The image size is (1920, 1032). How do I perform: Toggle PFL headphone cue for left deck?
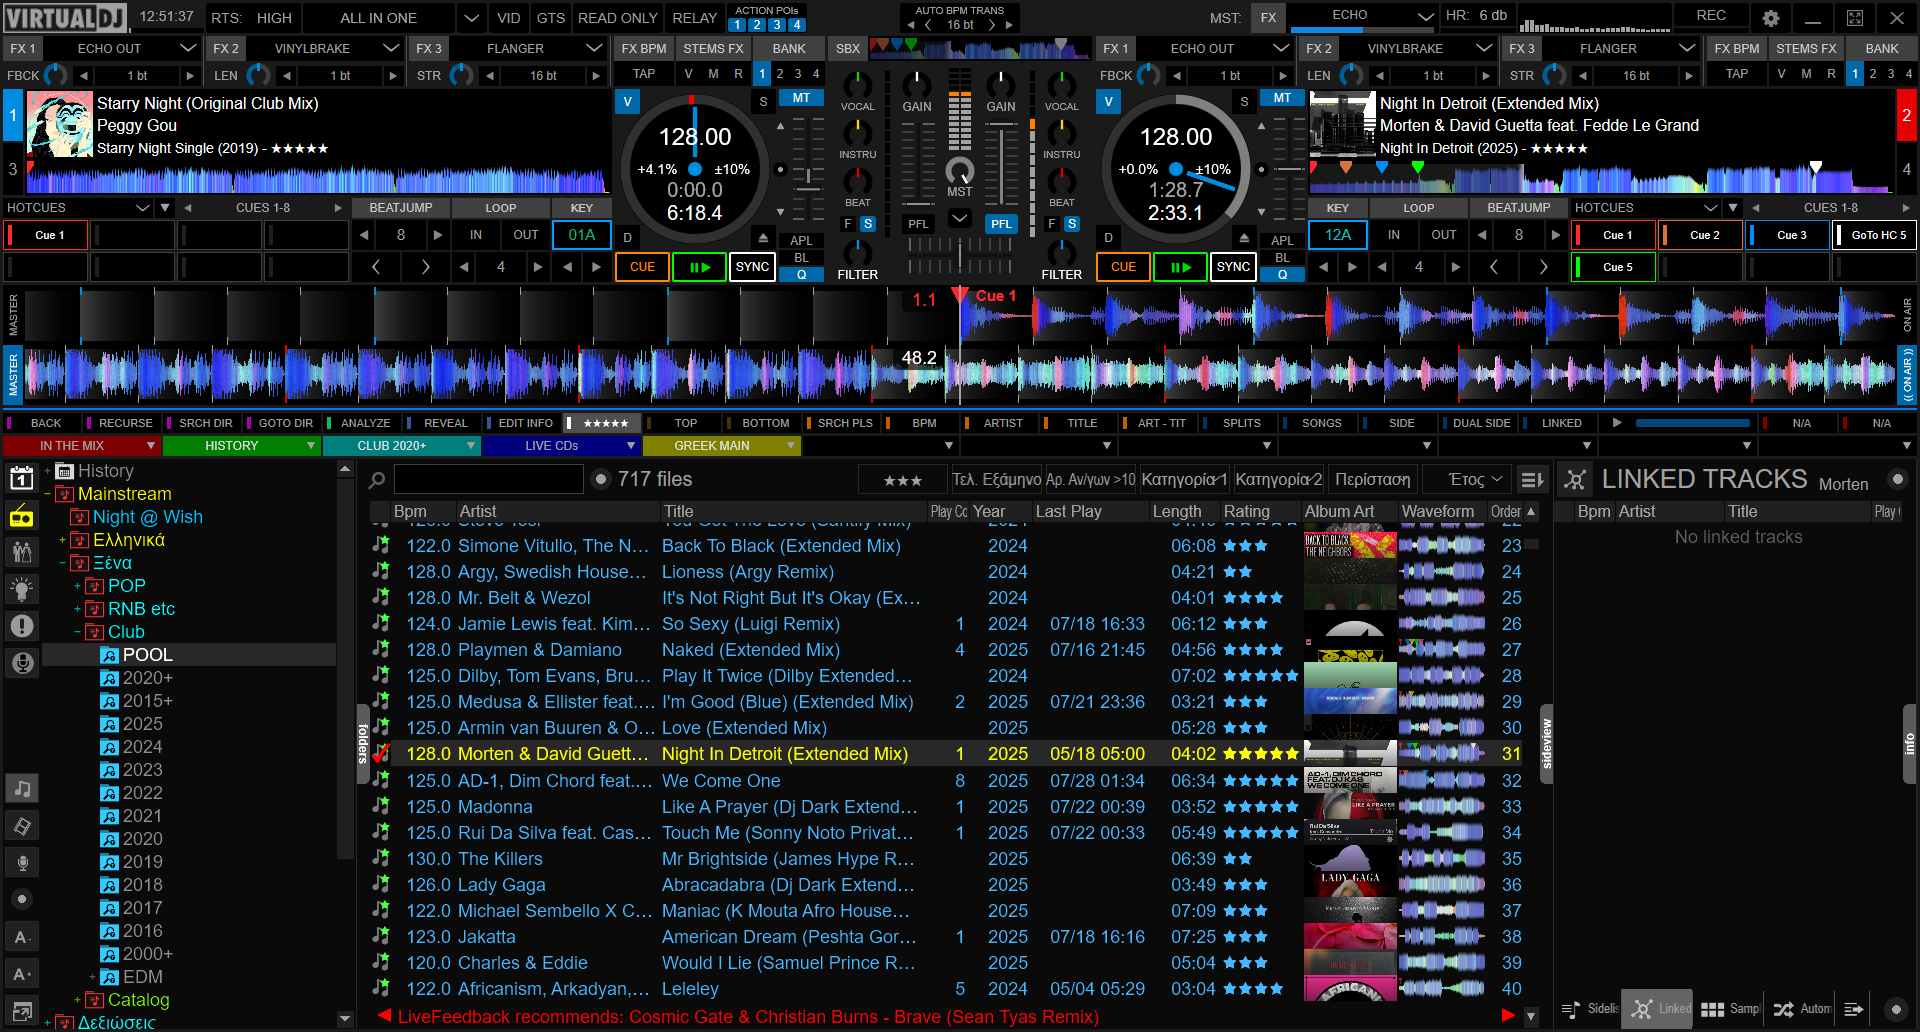(x=918, y=224)
